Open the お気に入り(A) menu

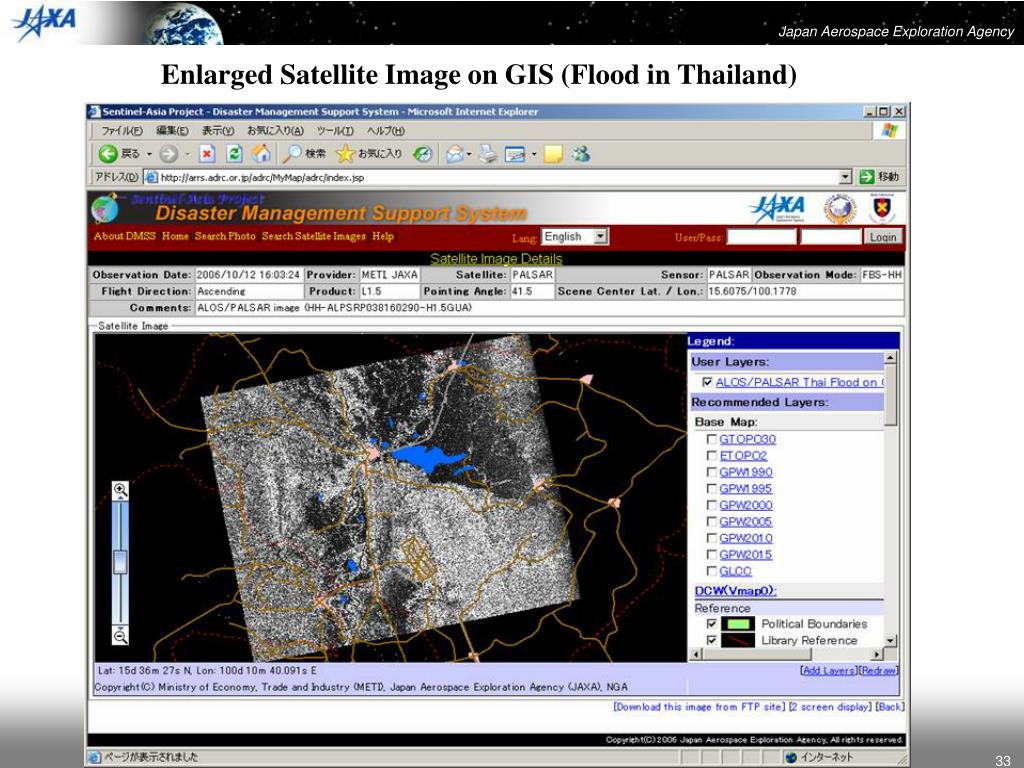[x=275, y=131]
